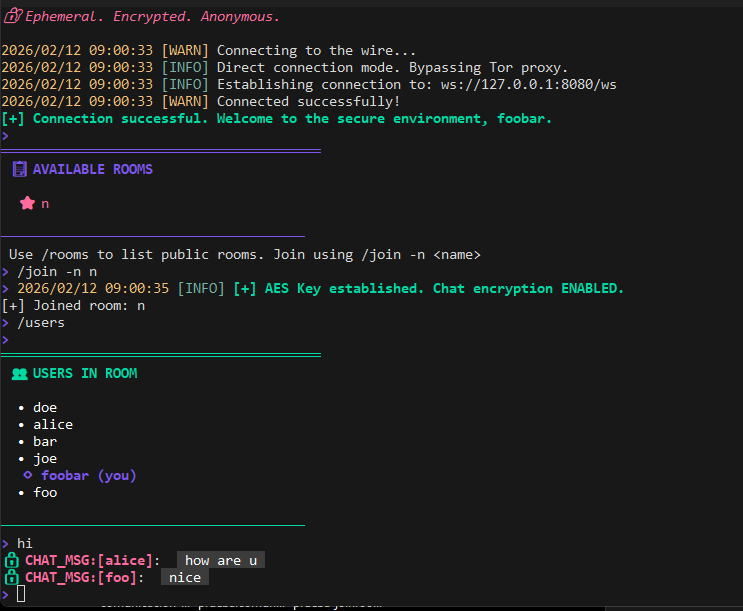This screenshot has width=743, height=611.
Task: Click the cursor box at the bottom prompt
Action: coord(21,595)
